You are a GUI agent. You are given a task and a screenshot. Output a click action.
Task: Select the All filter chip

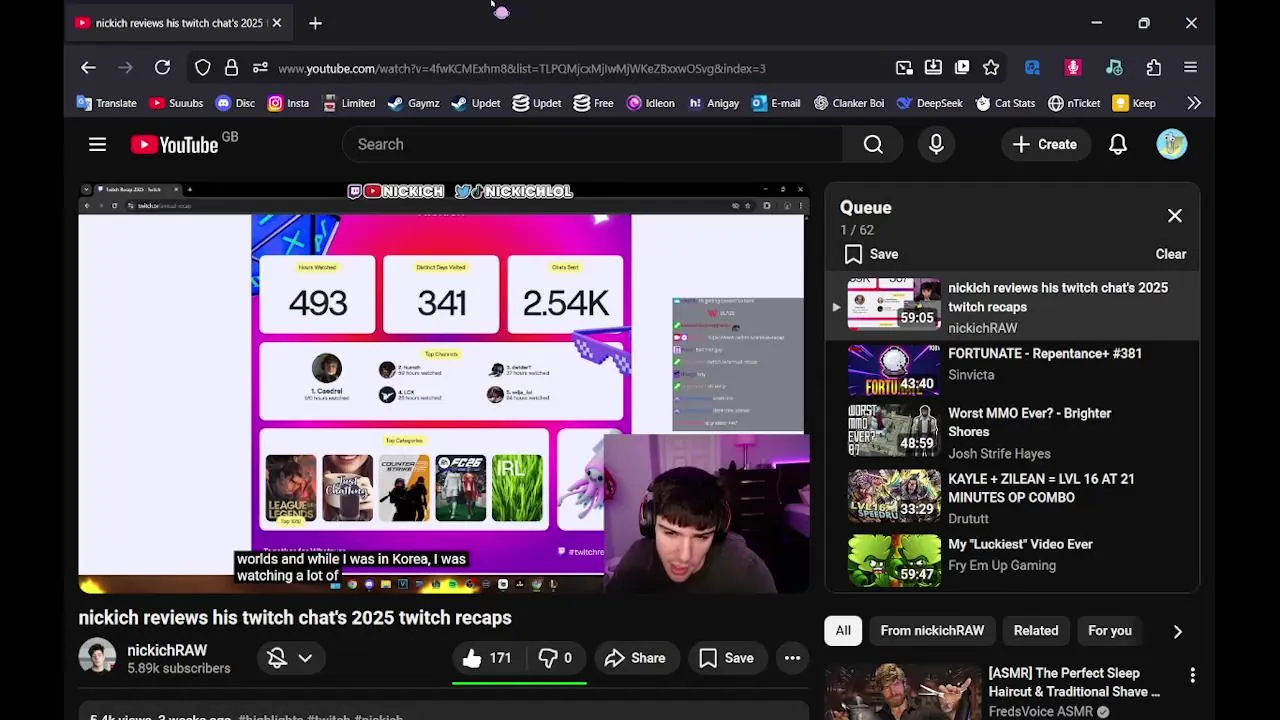(x=843, y=631)
